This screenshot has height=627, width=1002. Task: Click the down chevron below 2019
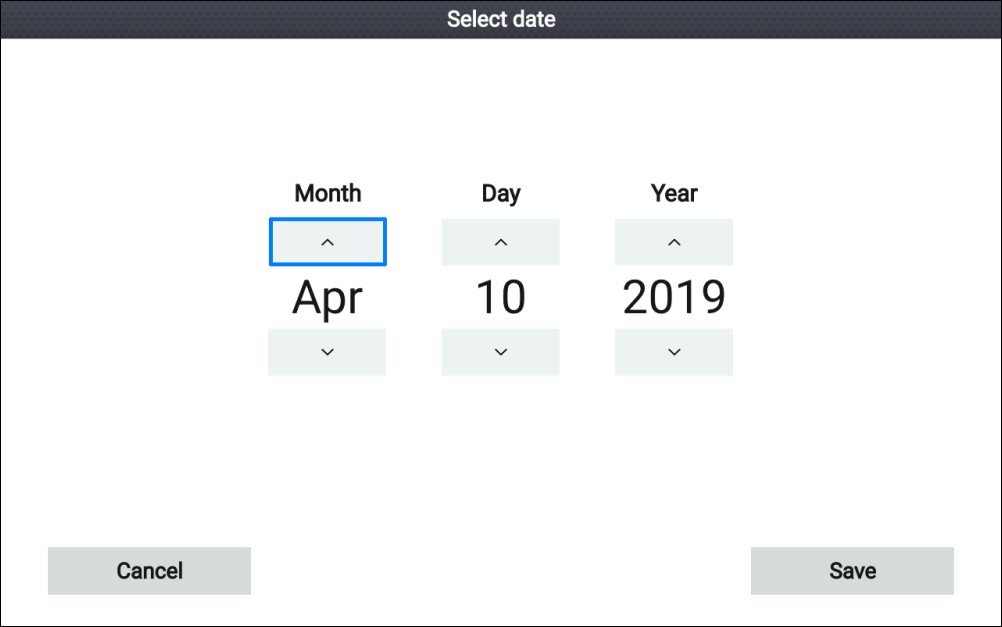click(x=674, y=352)
